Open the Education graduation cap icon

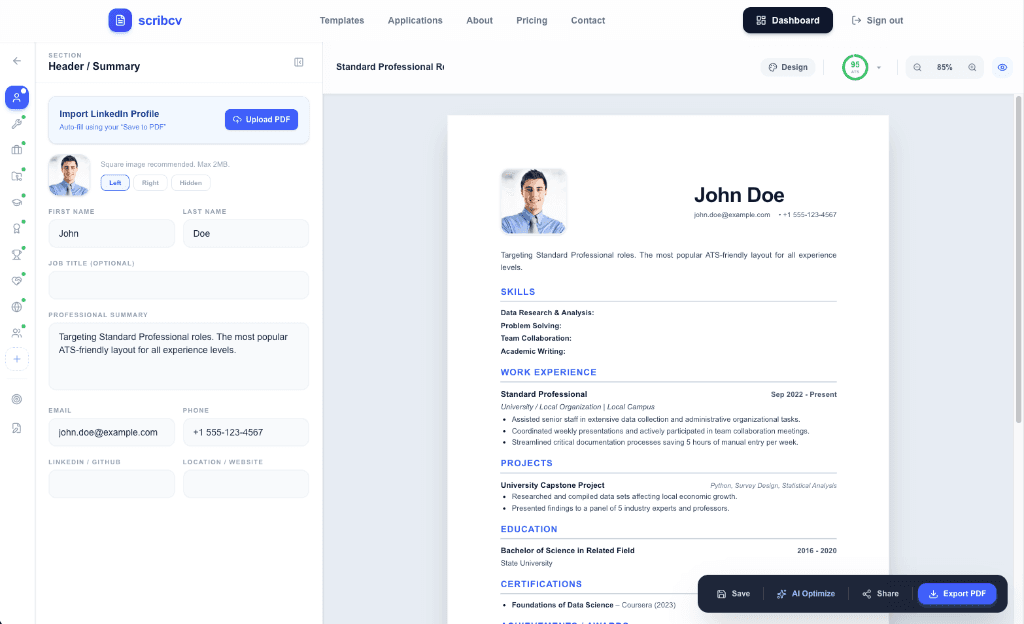16,202
